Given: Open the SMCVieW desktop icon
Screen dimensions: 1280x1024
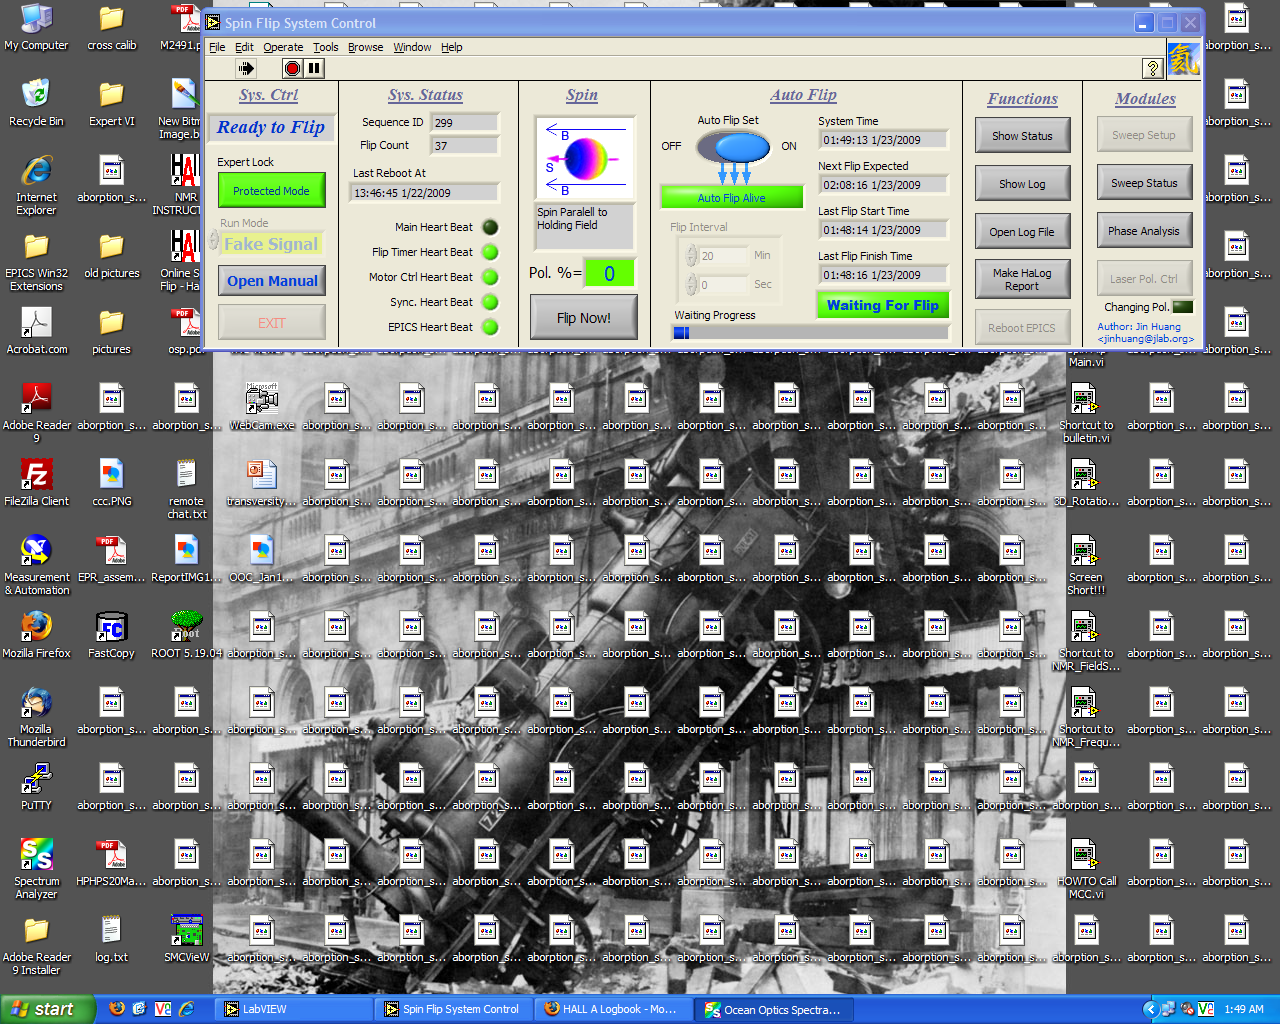Looking at the screenshot, I should tap(186, 939).
